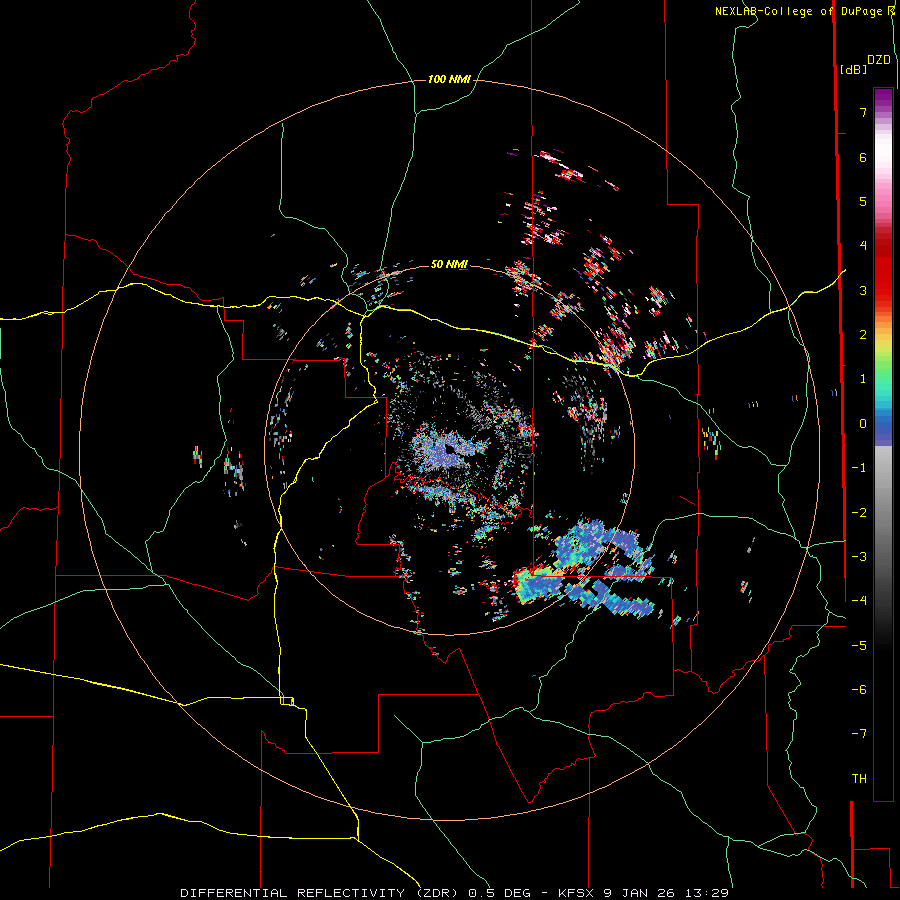Click the 9 JAN 26 13:29 timestamp
900x900 pixels.
[x=666, y=893]
